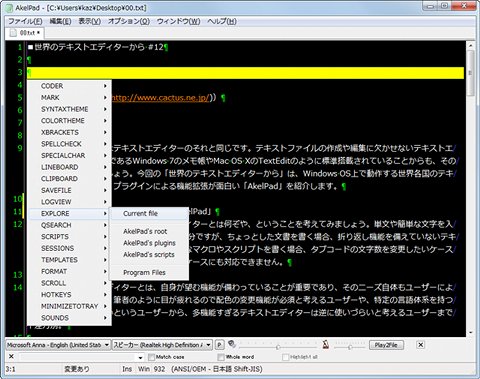Click the Play2File button

[x=386, y=345]
